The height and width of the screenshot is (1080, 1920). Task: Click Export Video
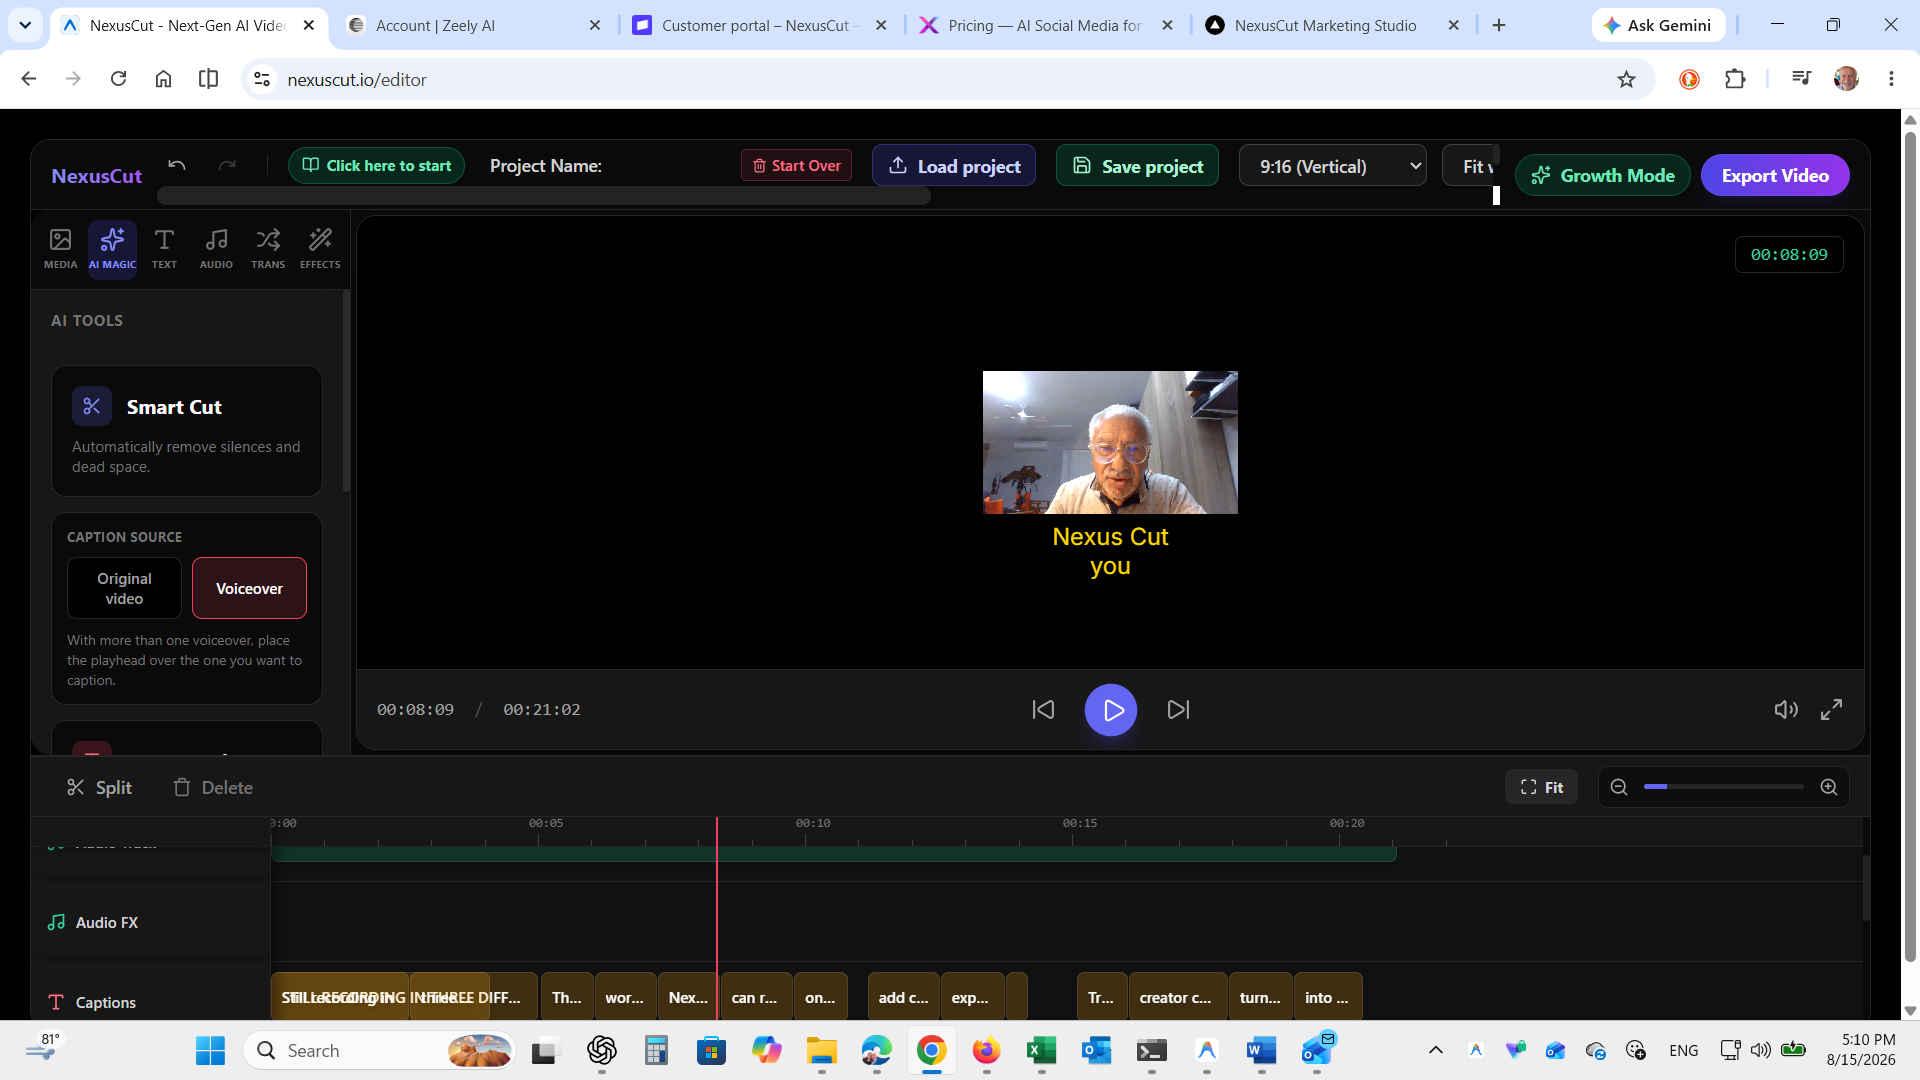pos(1775,175)
